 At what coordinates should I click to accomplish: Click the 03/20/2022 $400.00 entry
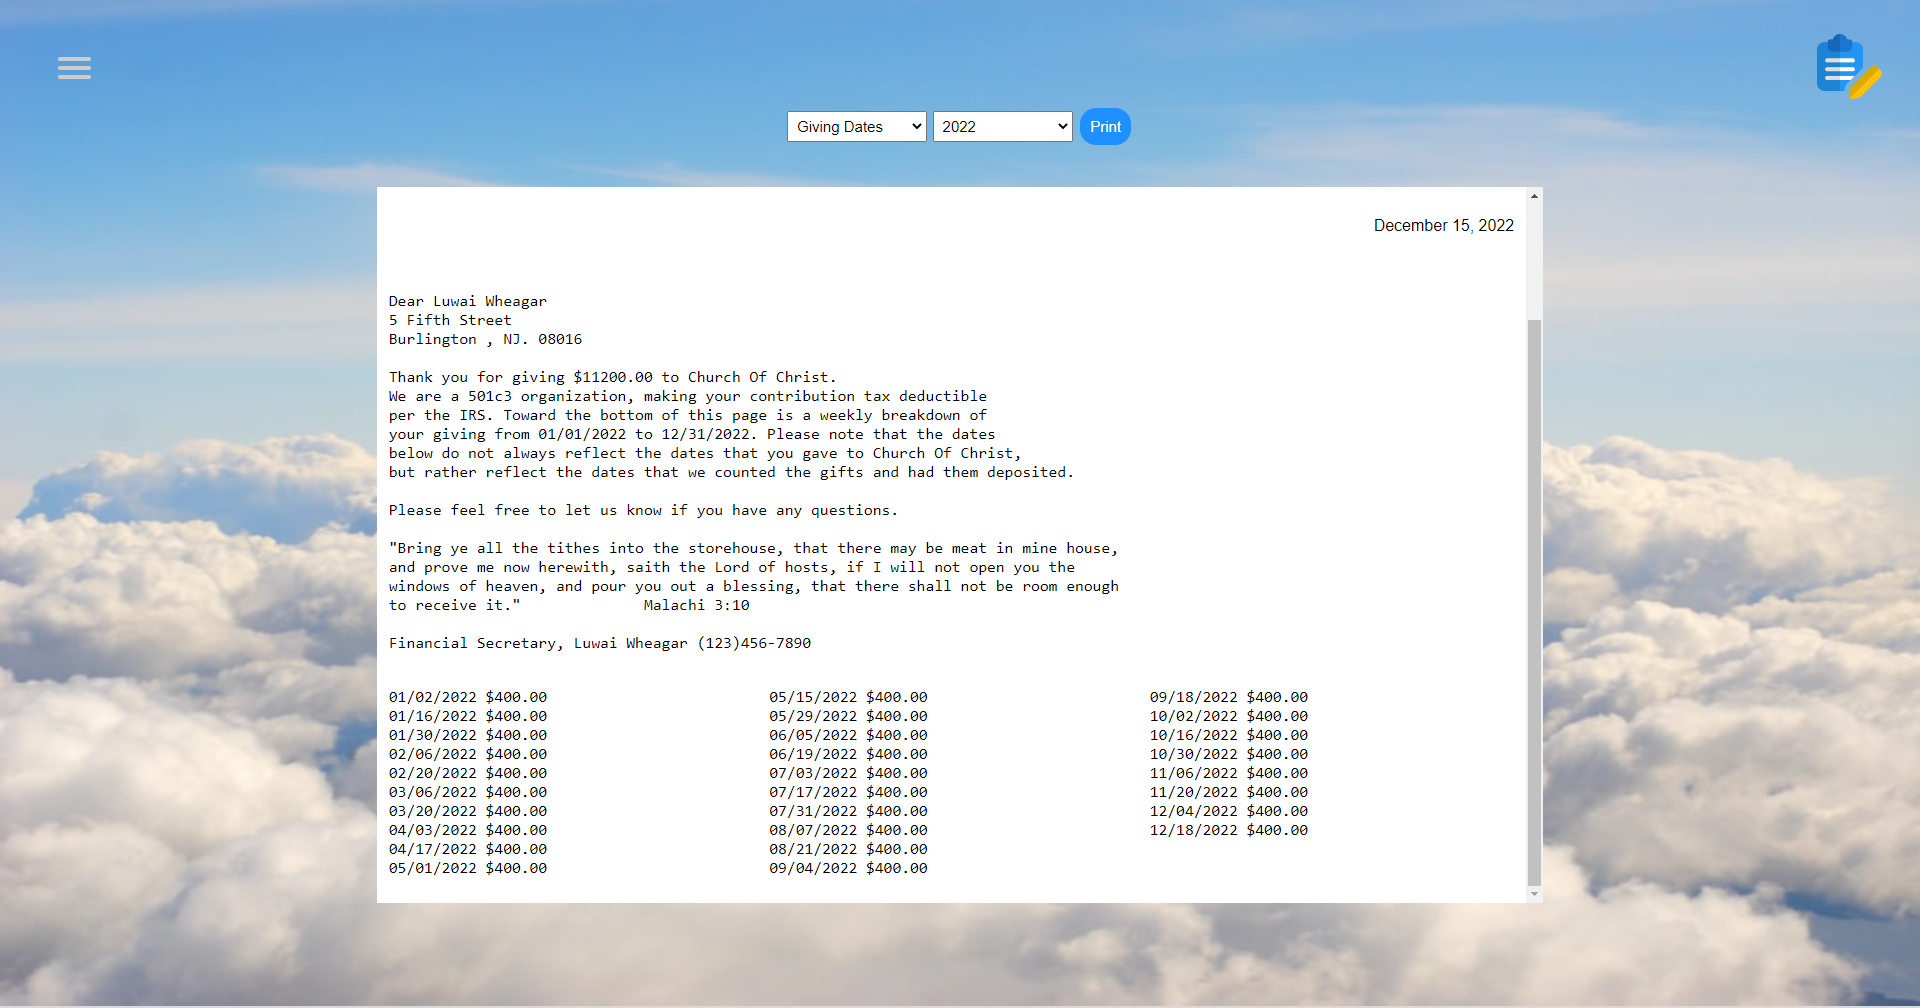click(468, 811)
